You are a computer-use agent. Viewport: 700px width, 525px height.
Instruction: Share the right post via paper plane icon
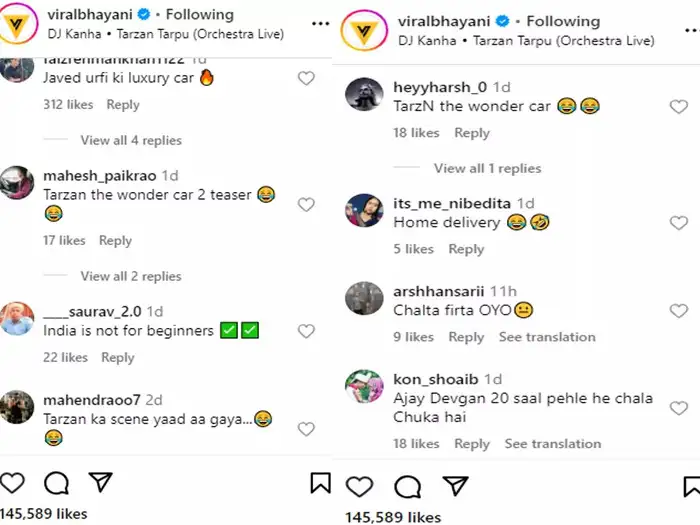455,486
